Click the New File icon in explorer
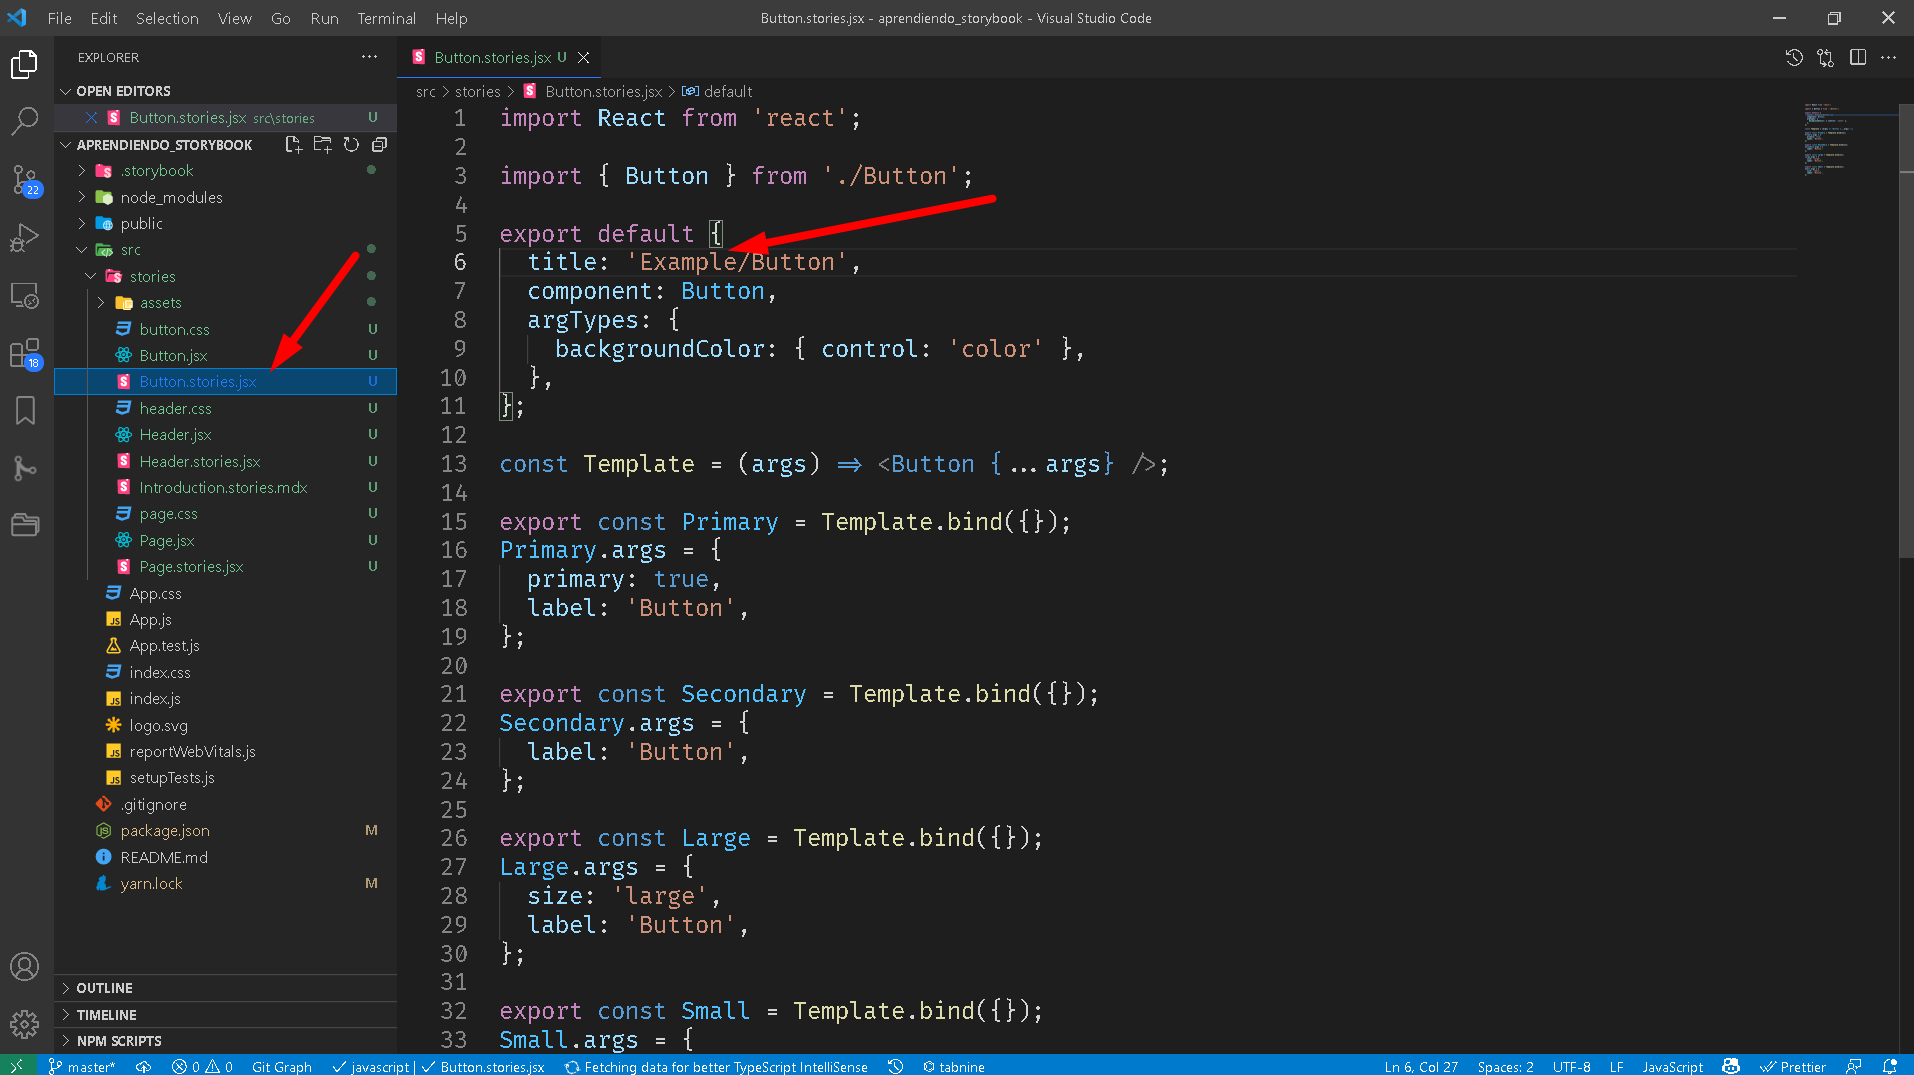 click(x=293, y=145)
